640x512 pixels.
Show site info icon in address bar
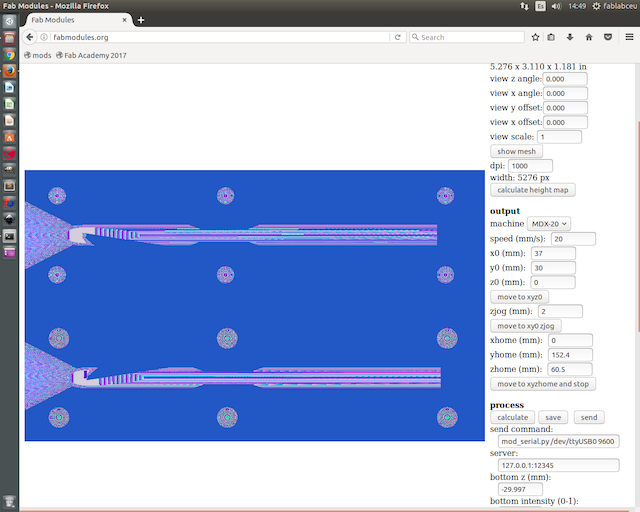click(x=44, y=37)
